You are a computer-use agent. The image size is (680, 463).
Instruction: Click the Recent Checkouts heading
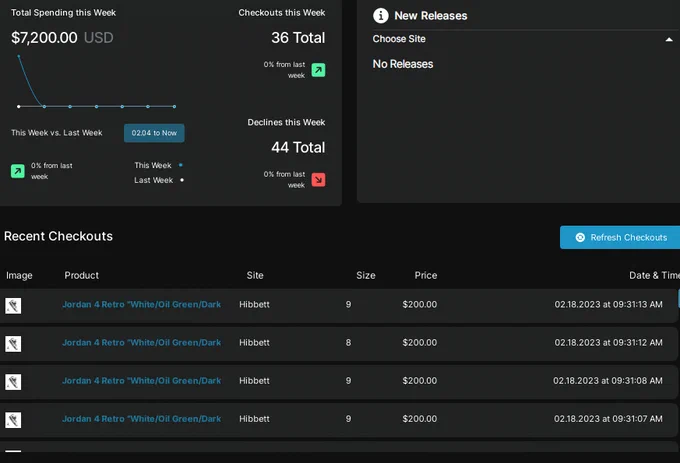[x=58, y=236]
